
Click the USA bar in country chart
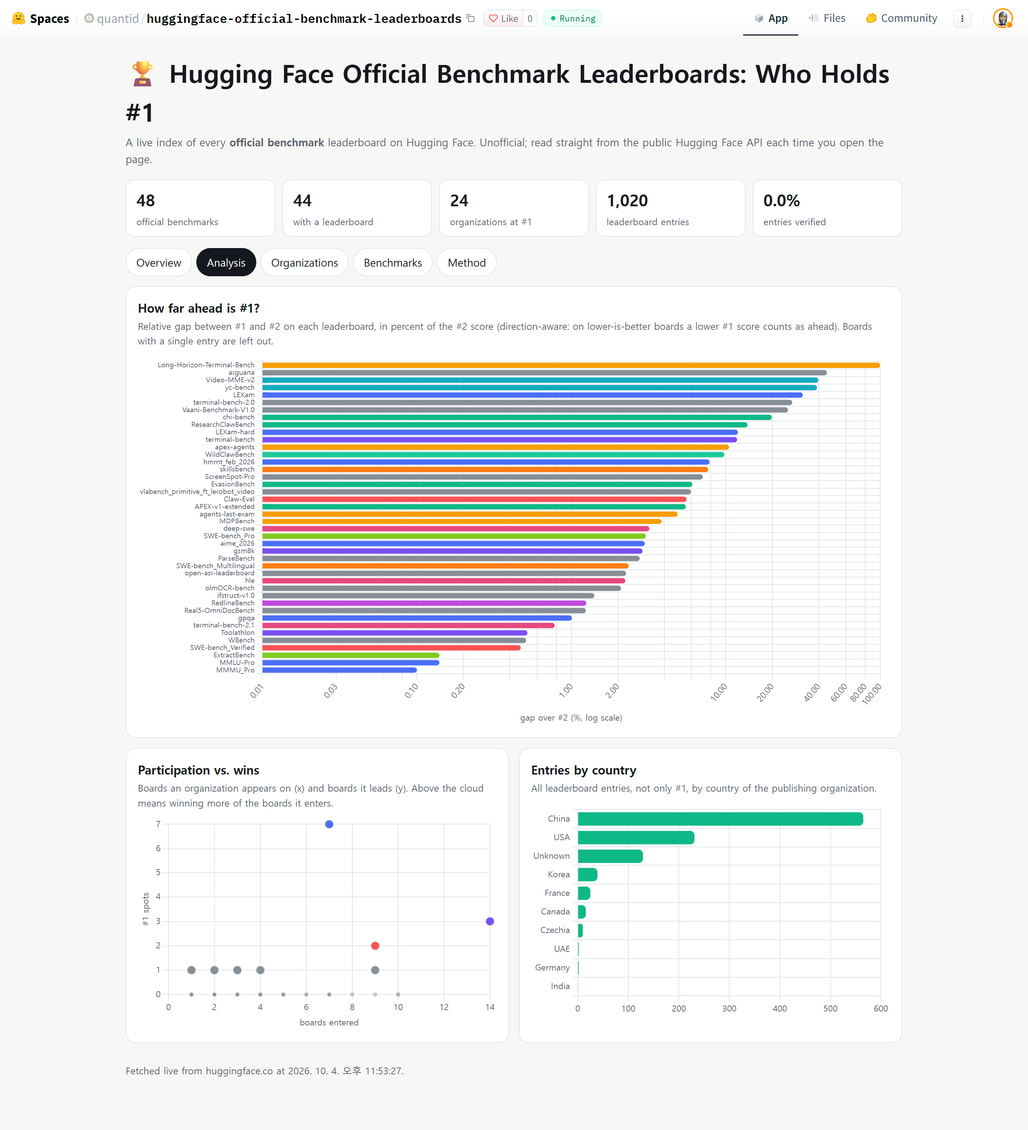[x=636, y=837]
